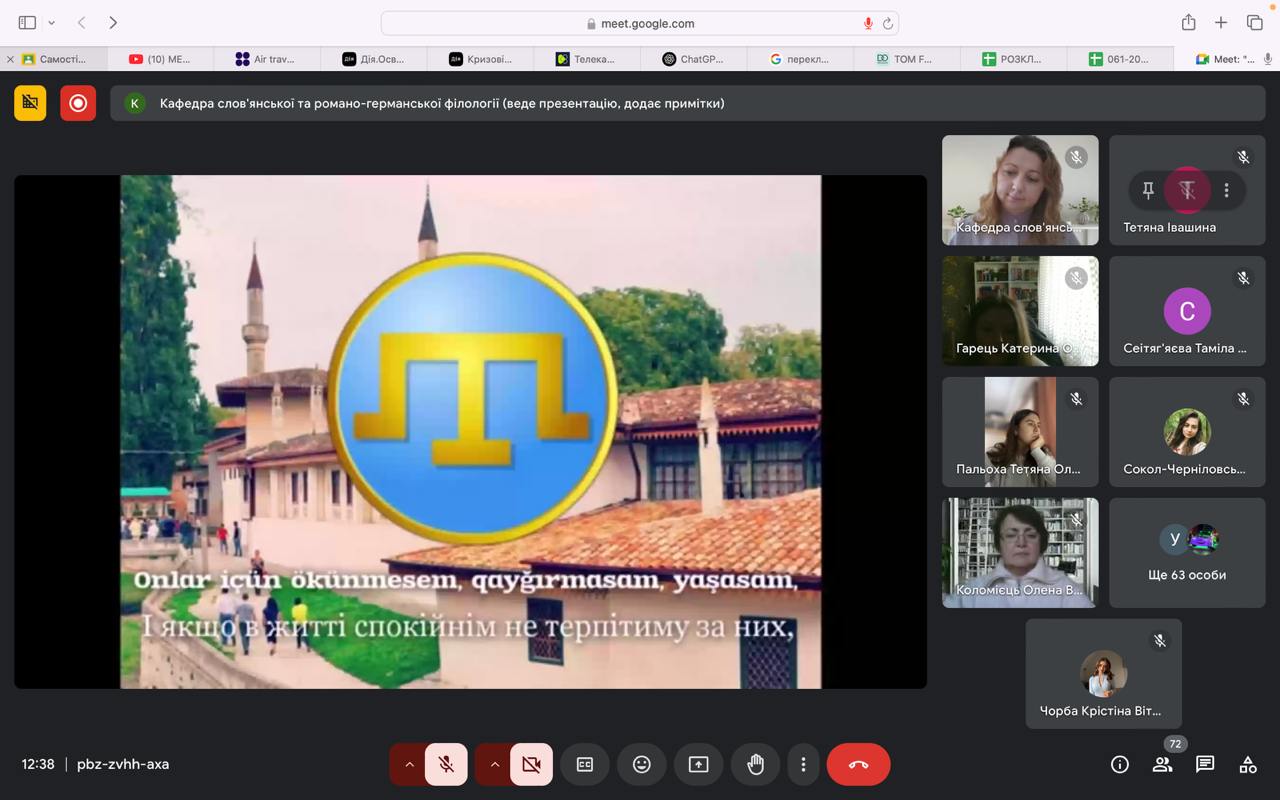The width and height of the screenshot is (1280, 800).
Task: Raise your hand
Action: coord(755,764)
